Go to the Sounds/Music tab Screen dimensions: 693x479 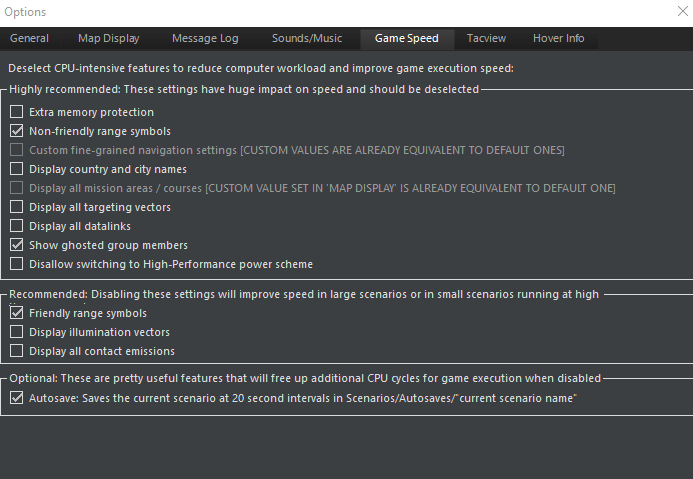[306, 39]
